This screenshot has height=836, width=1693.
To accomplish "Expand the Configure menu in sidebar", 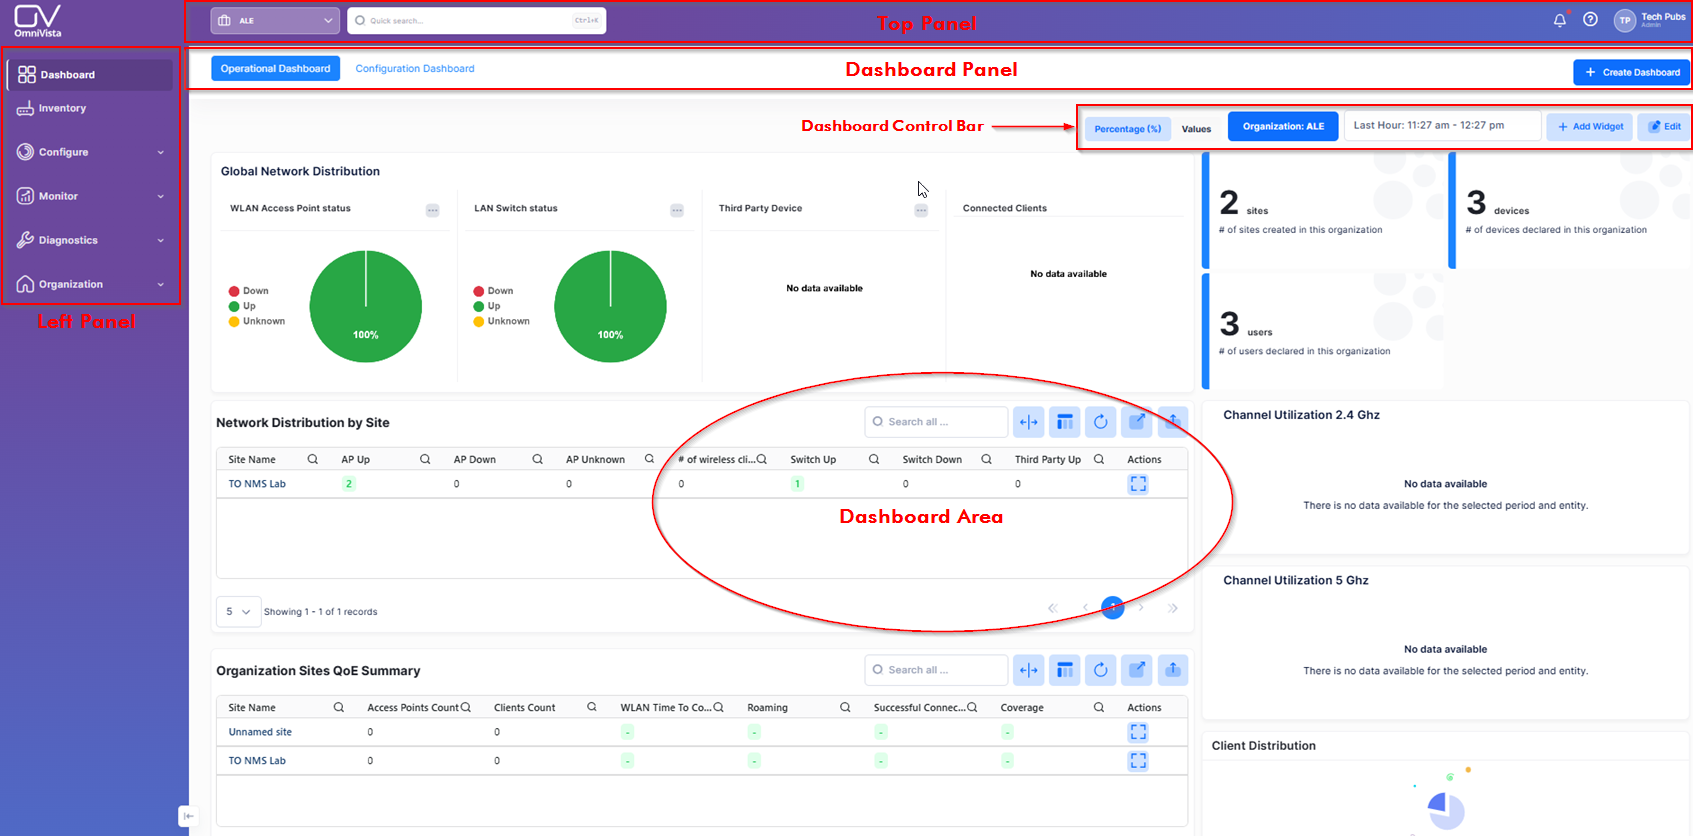I will (92, 152).
